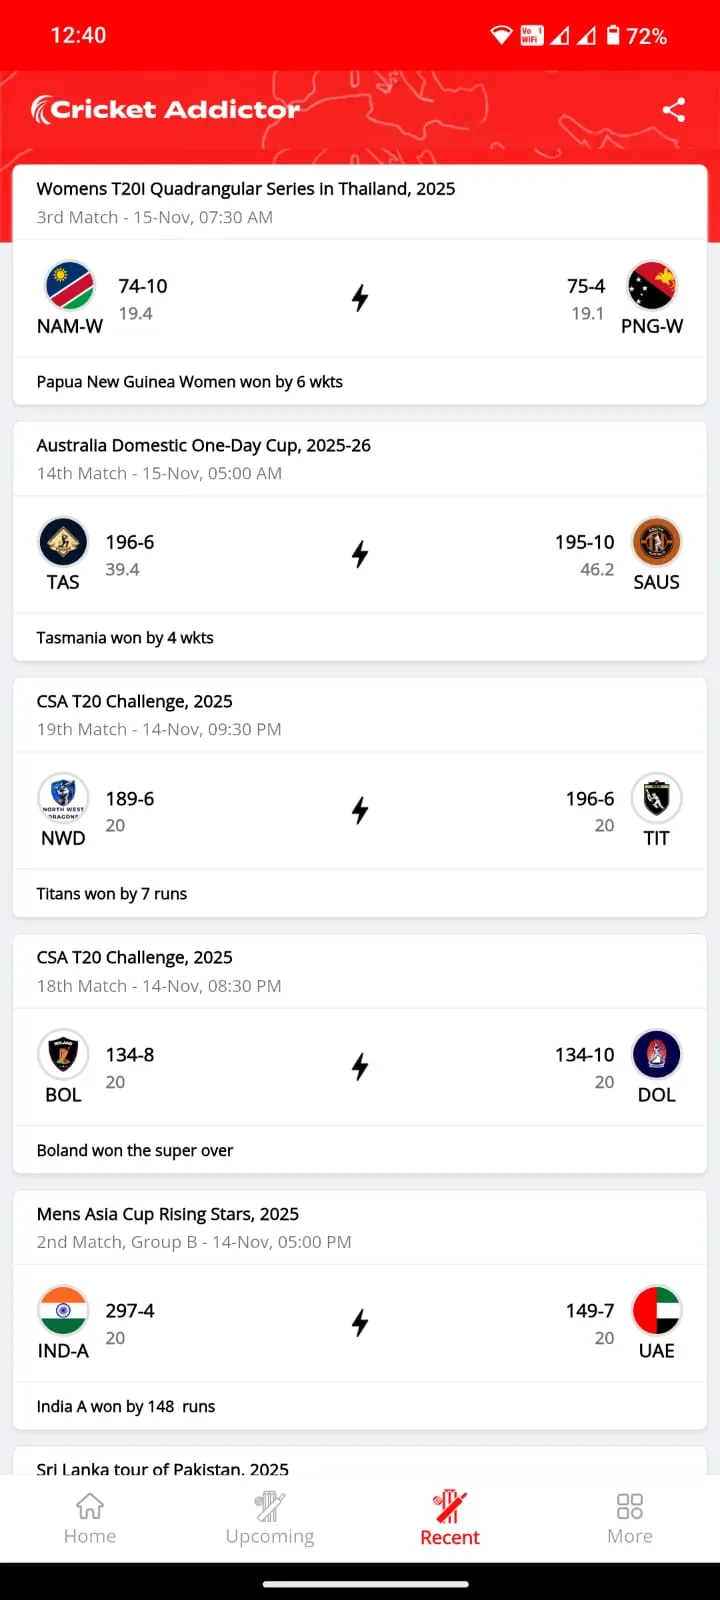Screen dimensions: 720x1600
Task: Tap the Titans team logo
Action: tap(656, 798)
